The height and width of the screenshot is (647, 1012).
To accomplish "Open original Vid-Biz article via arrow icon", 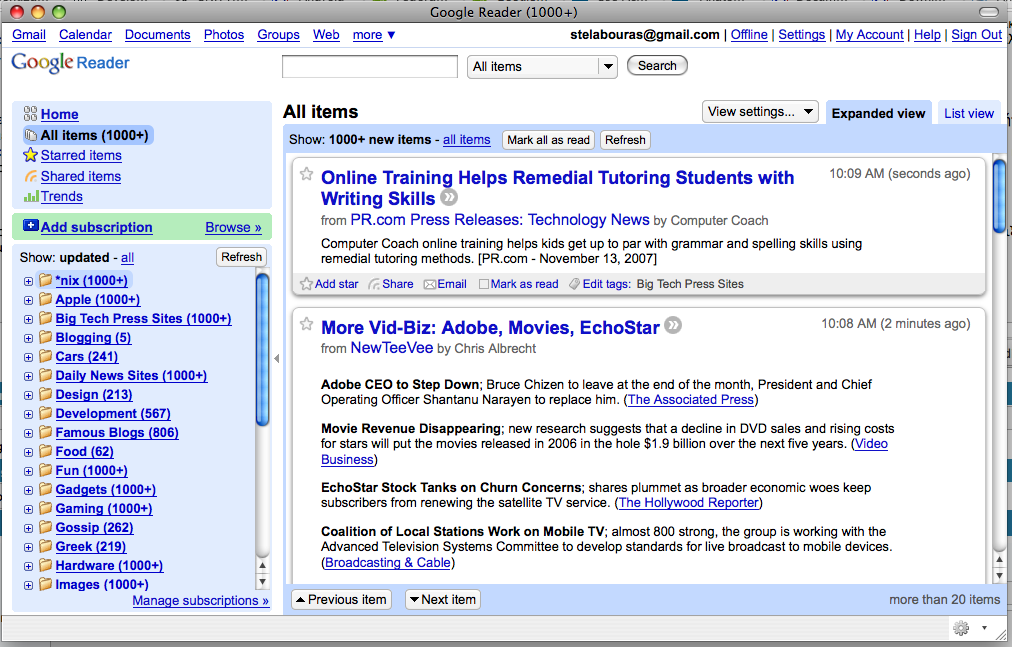I will click(x=673, y=325).
